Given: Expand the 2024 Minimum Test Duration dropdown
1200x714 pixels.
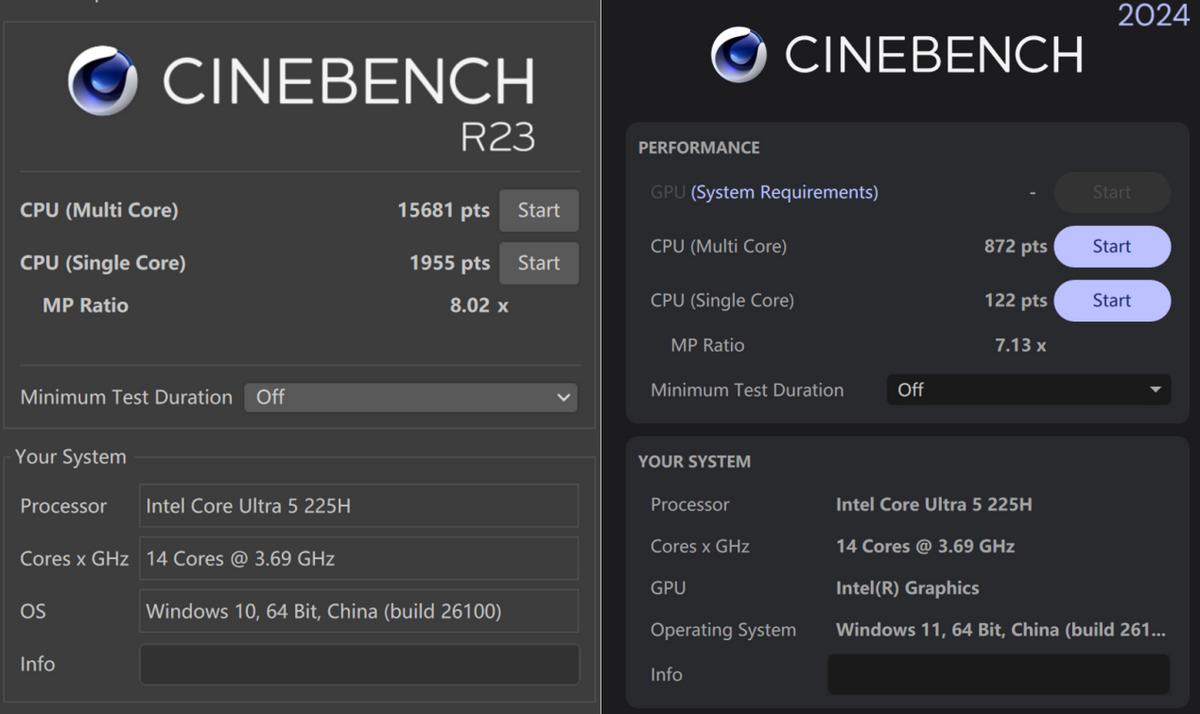Looking at the screenshot, I should coord(1028,390).
